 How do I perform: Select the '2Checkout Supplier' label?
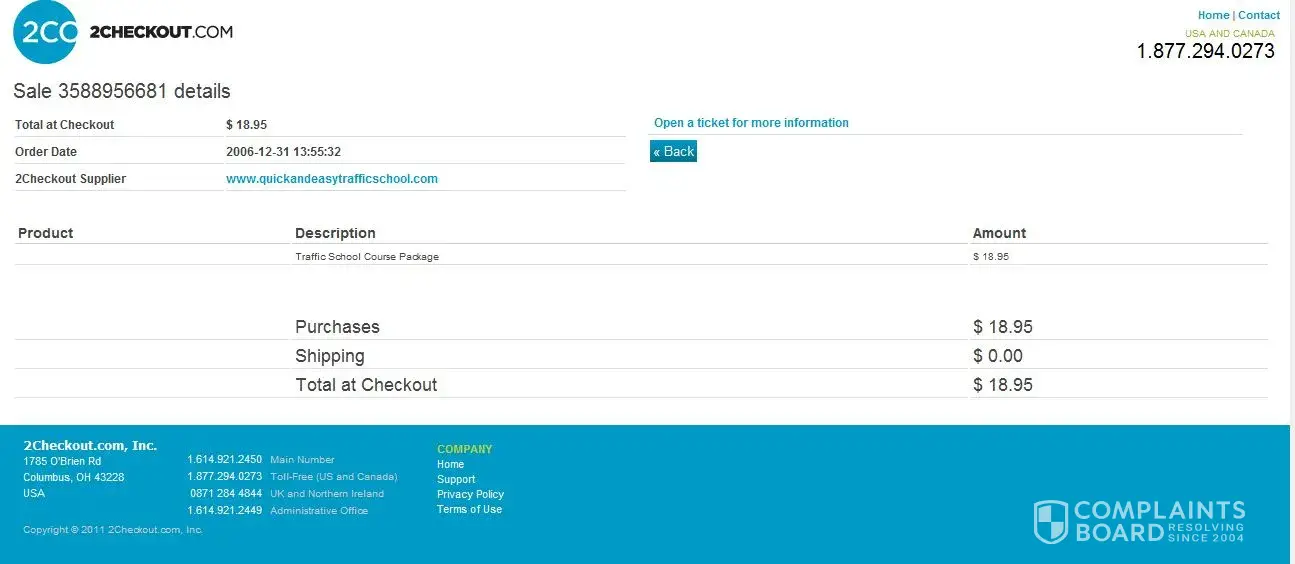[x=71, y=179]
